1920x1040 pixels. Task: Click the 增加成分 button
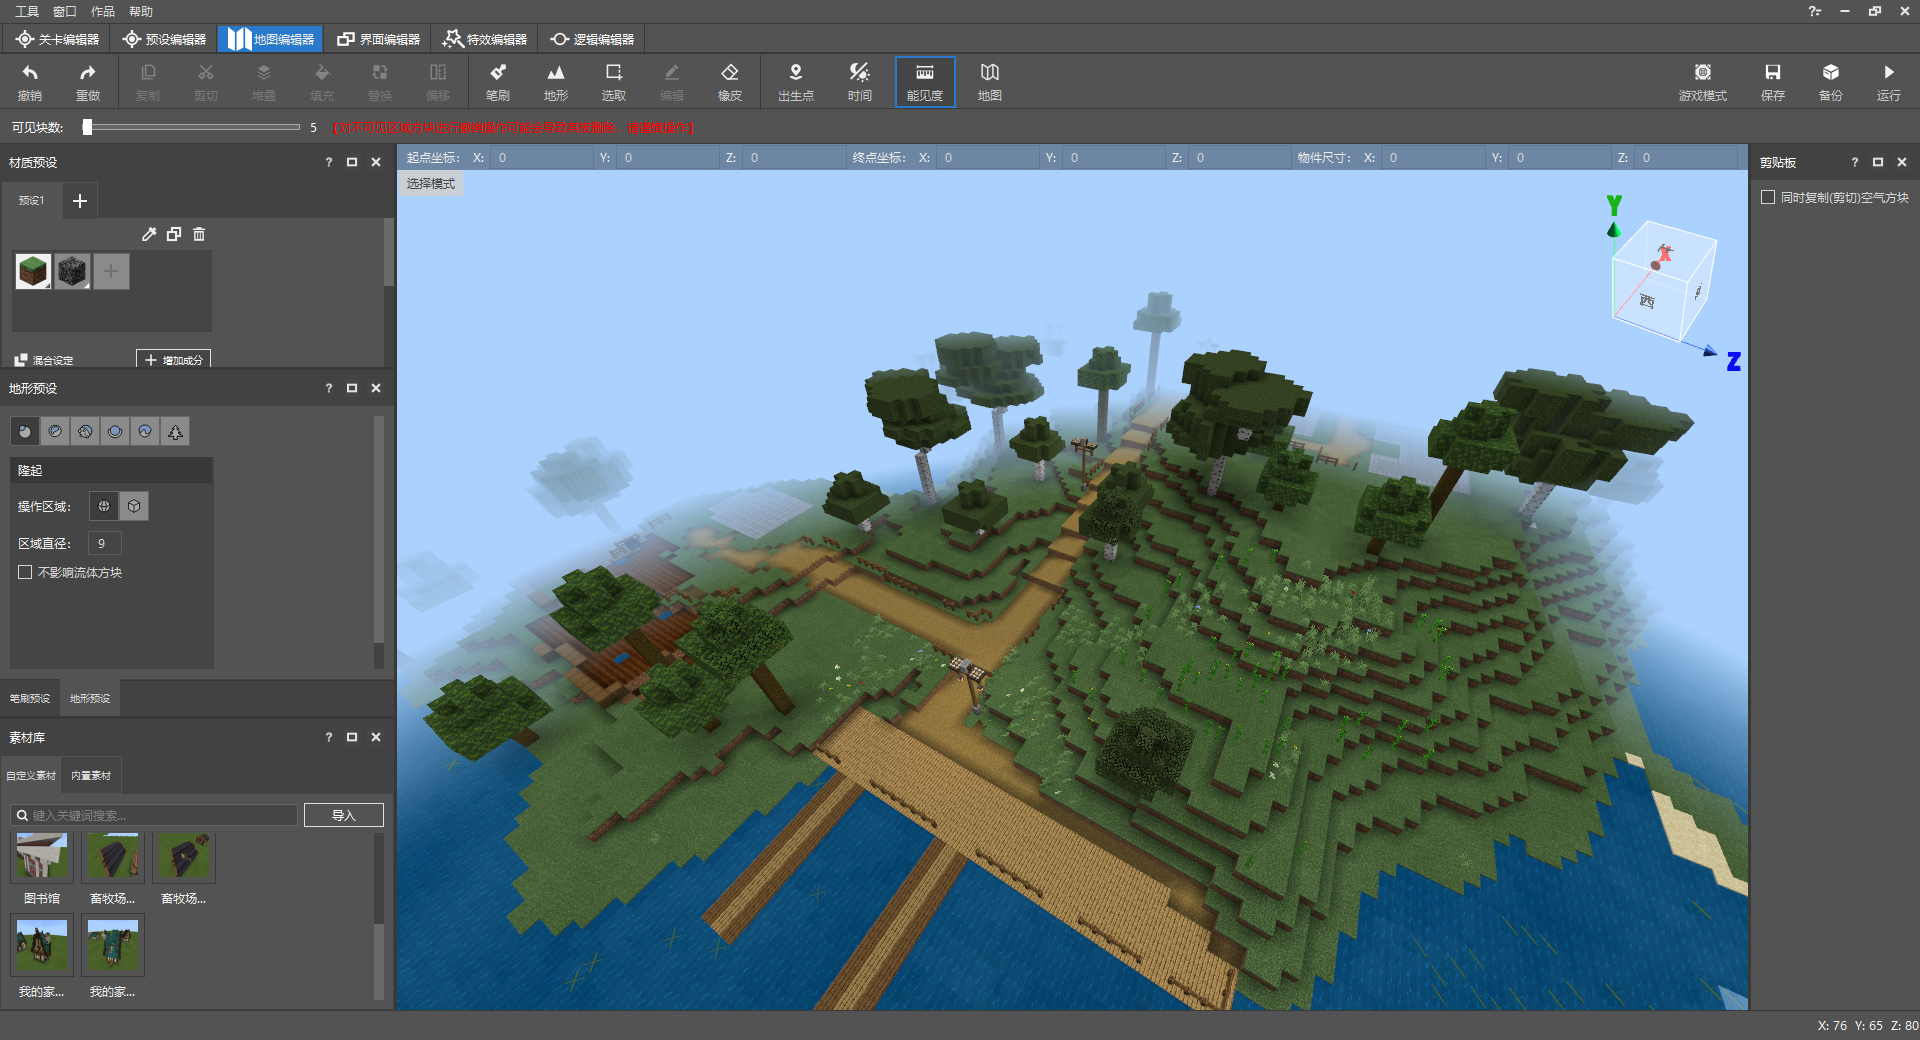pos(173,359)
